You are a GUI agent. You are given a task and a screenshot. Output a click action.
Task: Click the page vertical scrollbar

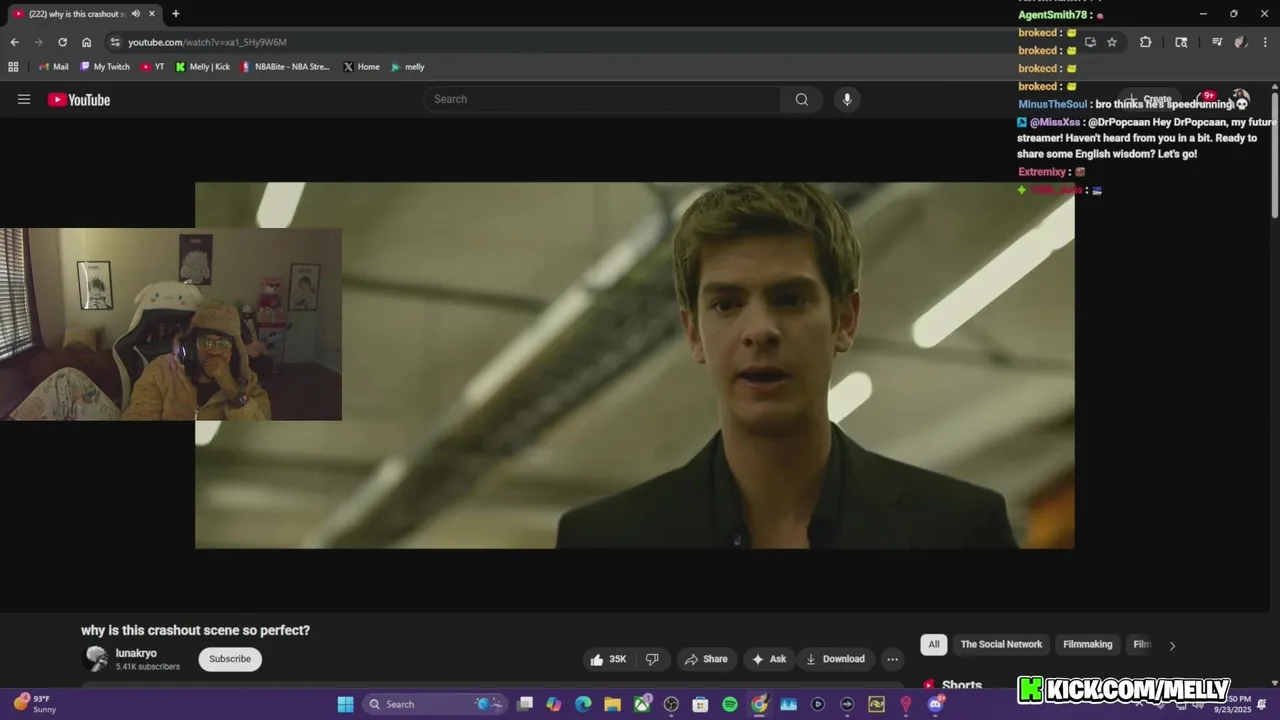(x=1275, y=153)
